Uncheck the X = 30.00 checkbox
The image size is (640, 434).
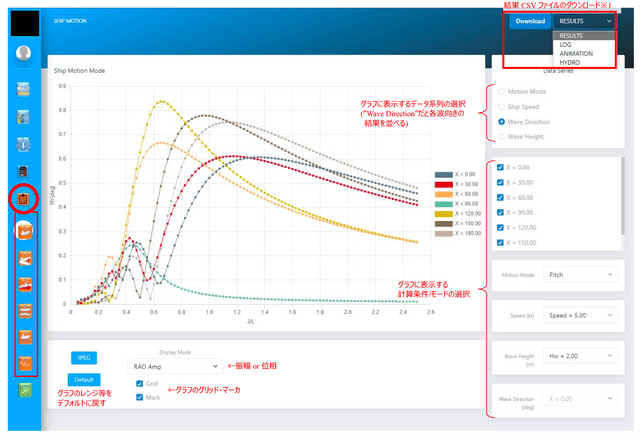pyautogui.click(x=500, y=183)
